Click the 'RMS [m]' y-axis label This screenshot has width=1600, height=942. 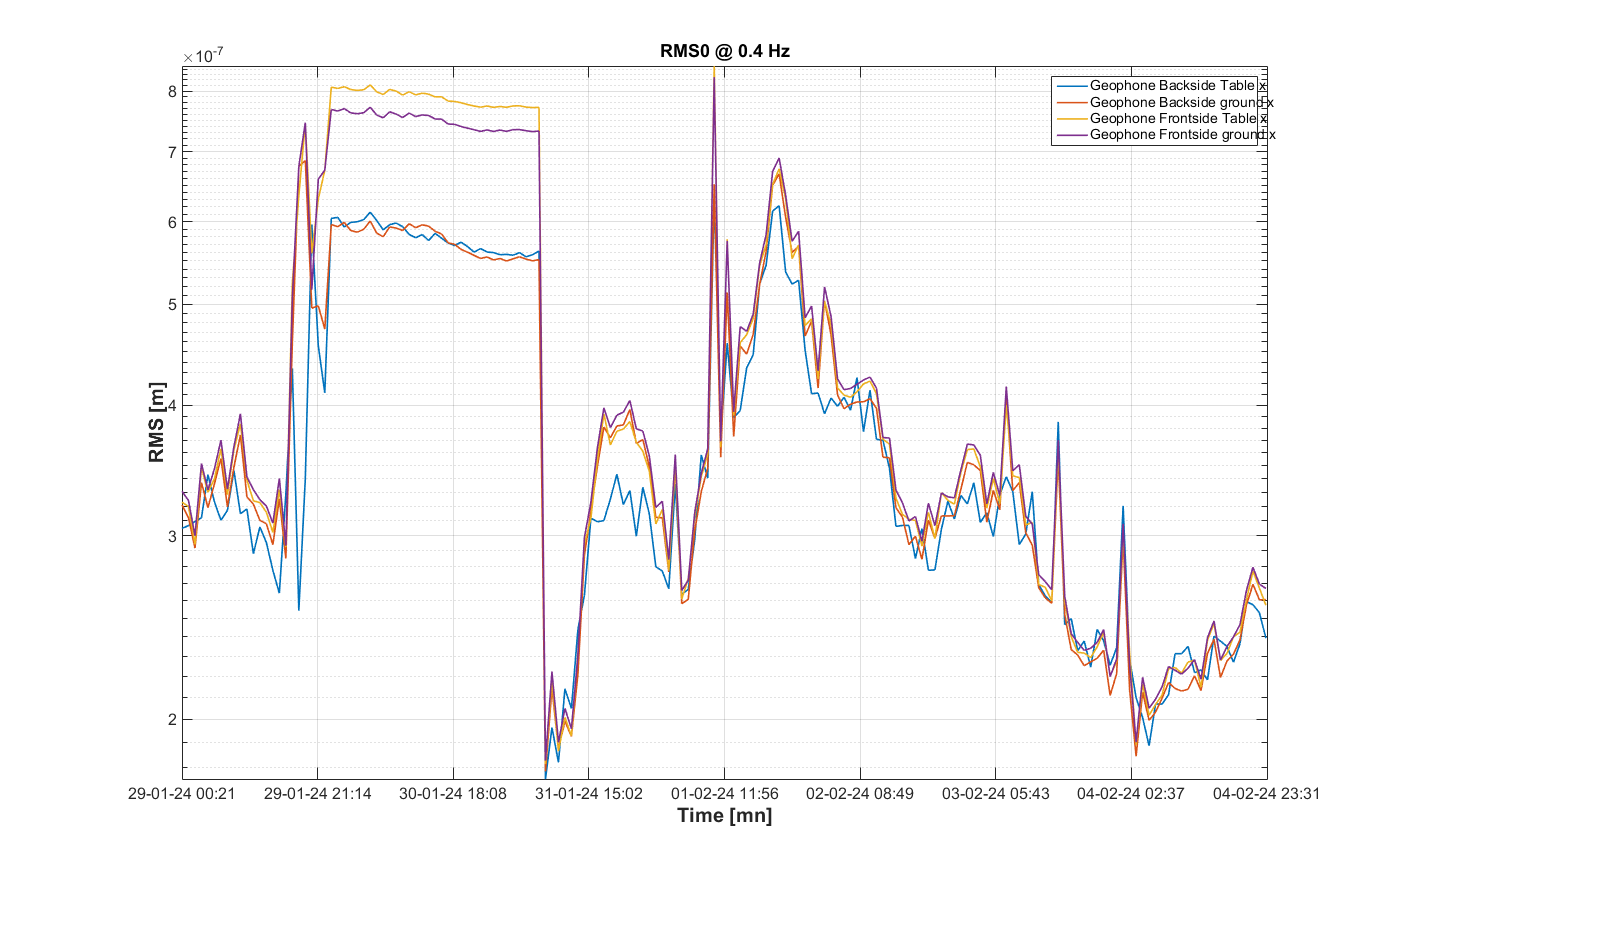(157, 422)
